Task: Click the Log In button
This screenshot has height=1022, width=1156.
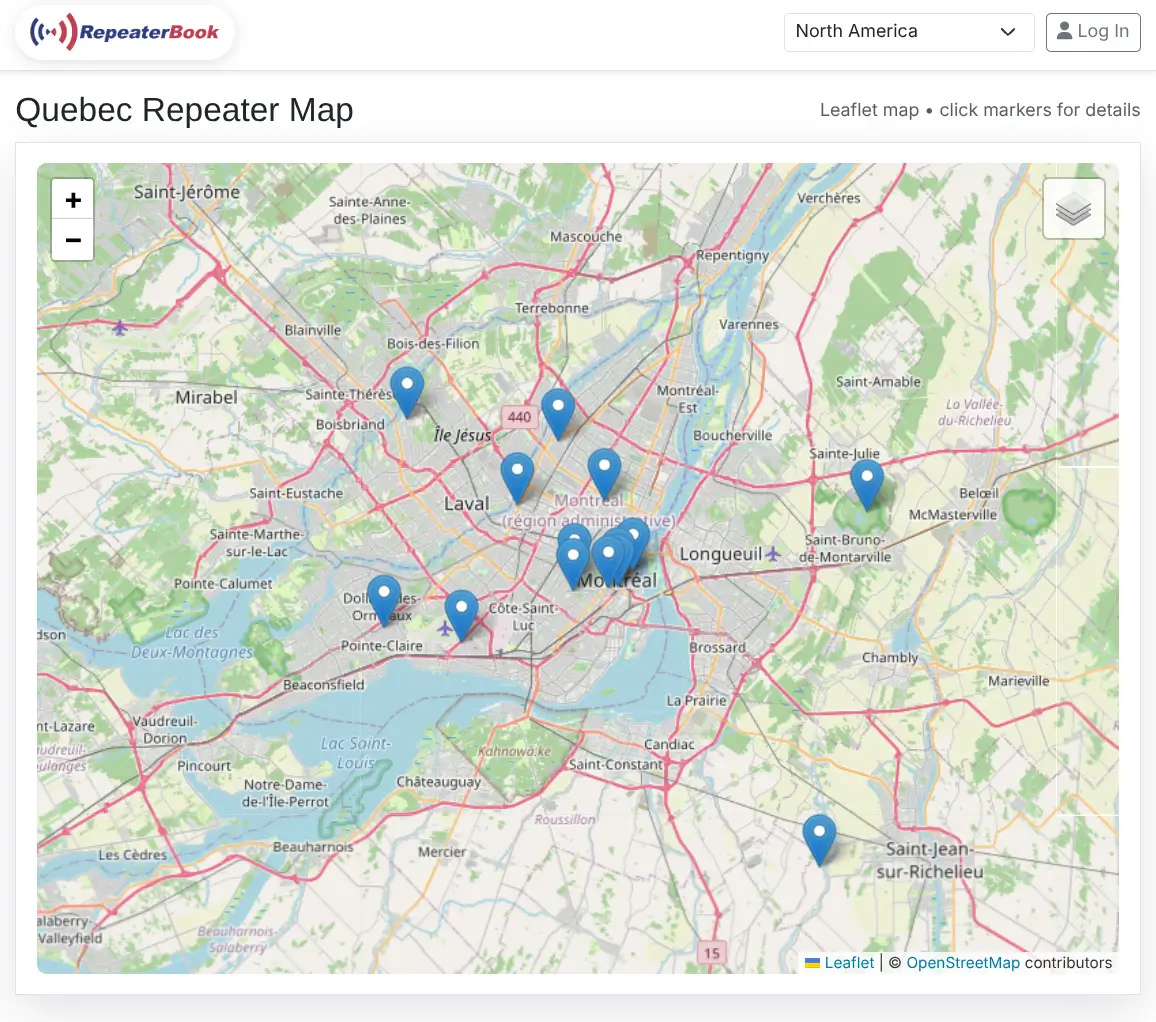Action: pos(1093,32)
